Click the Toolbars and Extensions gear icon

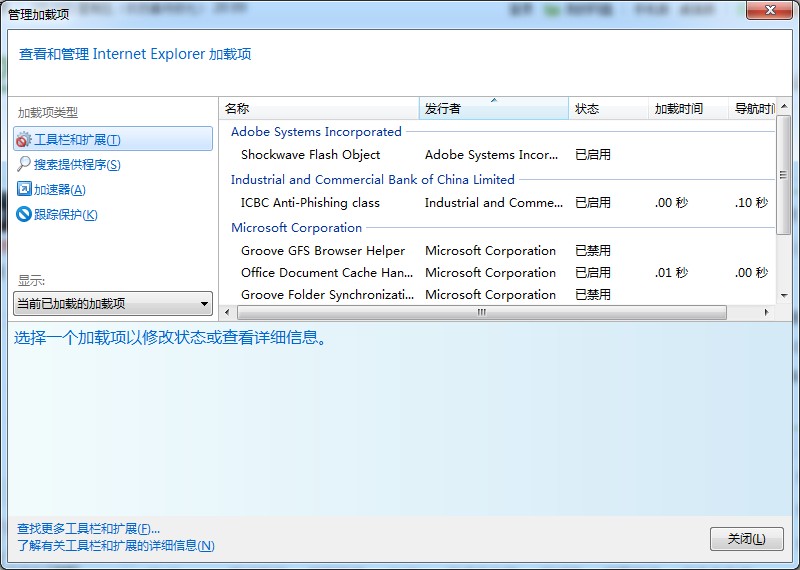23,139
